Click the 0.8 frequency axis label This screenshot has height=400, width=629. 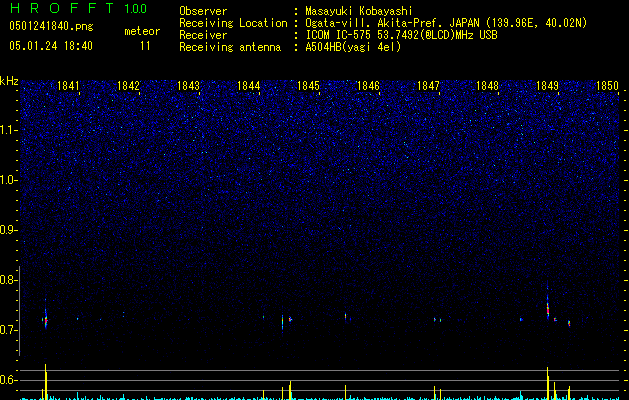pyautogui.click(x=8, y=280)
